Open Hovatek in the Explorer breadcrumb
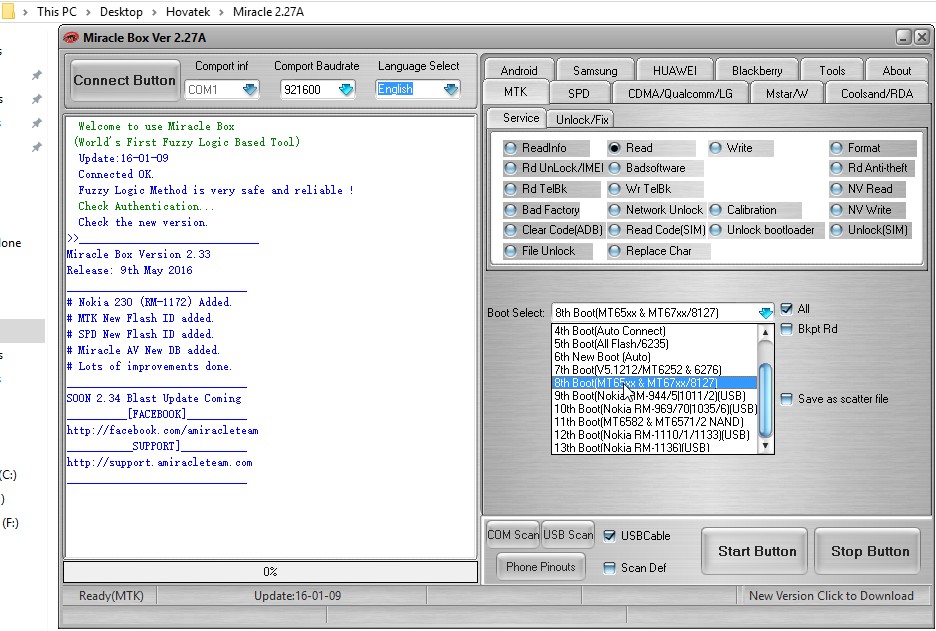Viewport: 936px width, 631px height. pyautogui.click(x=187, y=12)
